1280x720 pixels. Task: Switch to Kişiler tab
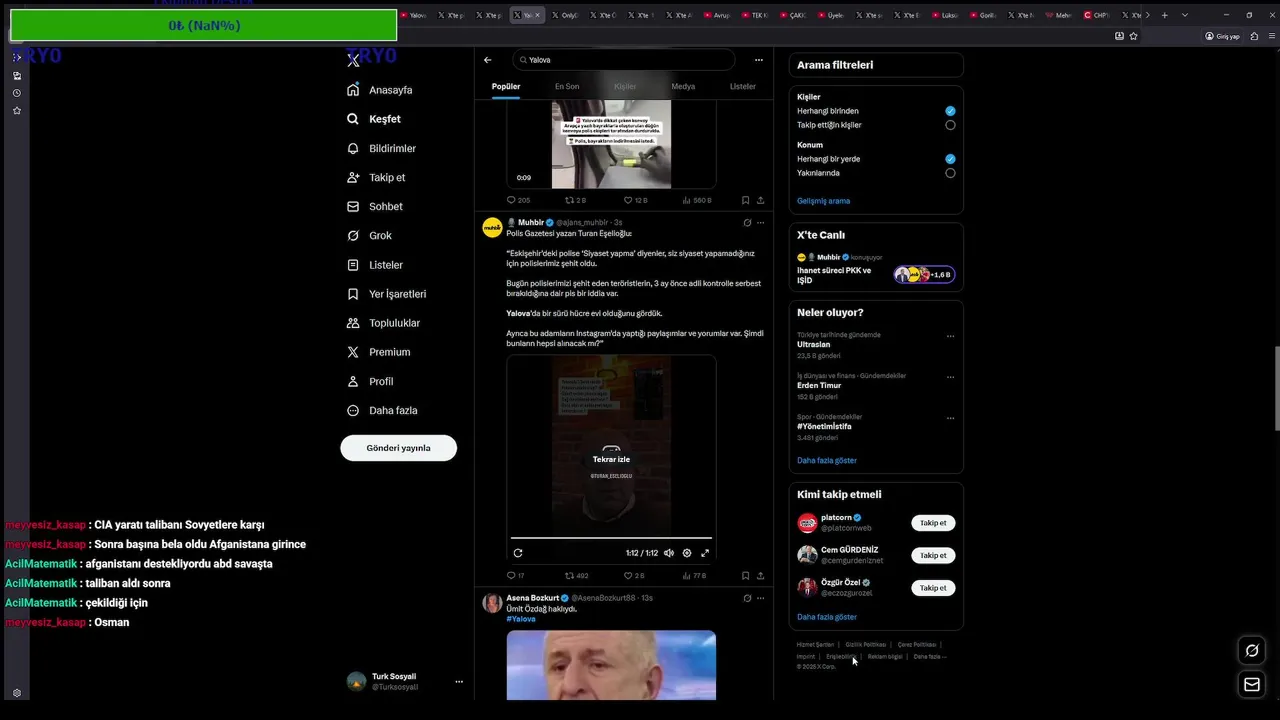[625, 87]
